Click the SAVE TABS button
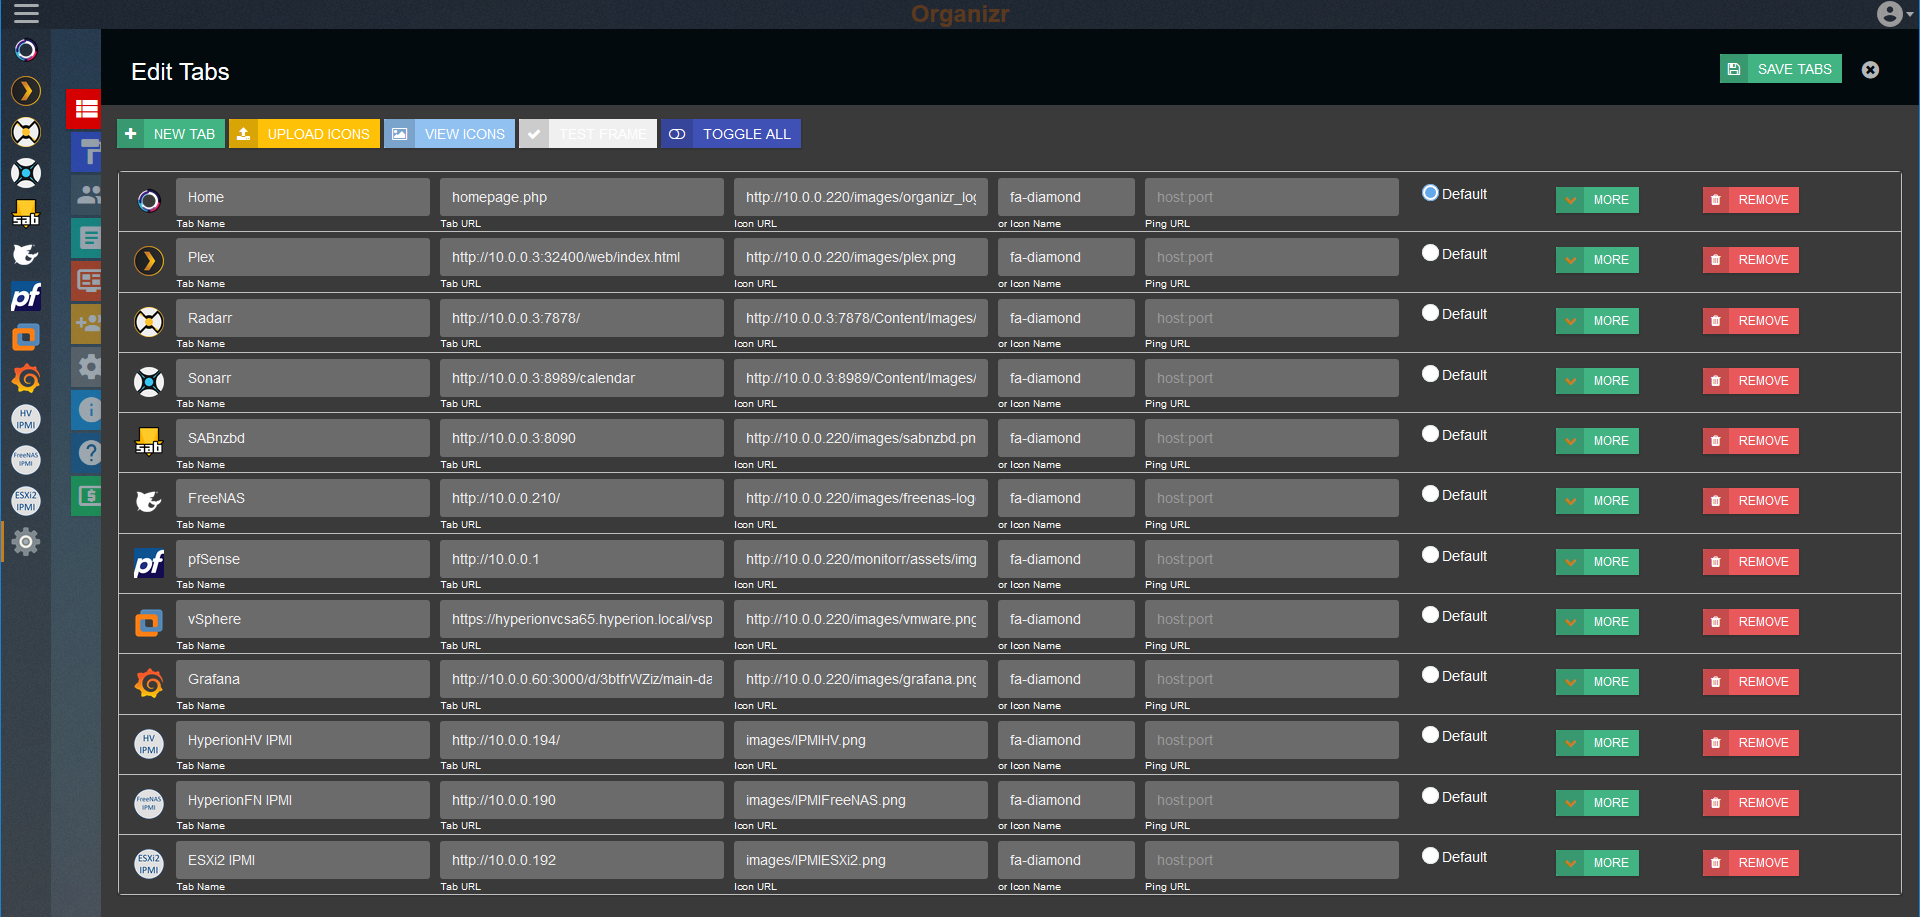This screenshot has height=917, width=1920. pyautogui.click(x=1780, y=69)
